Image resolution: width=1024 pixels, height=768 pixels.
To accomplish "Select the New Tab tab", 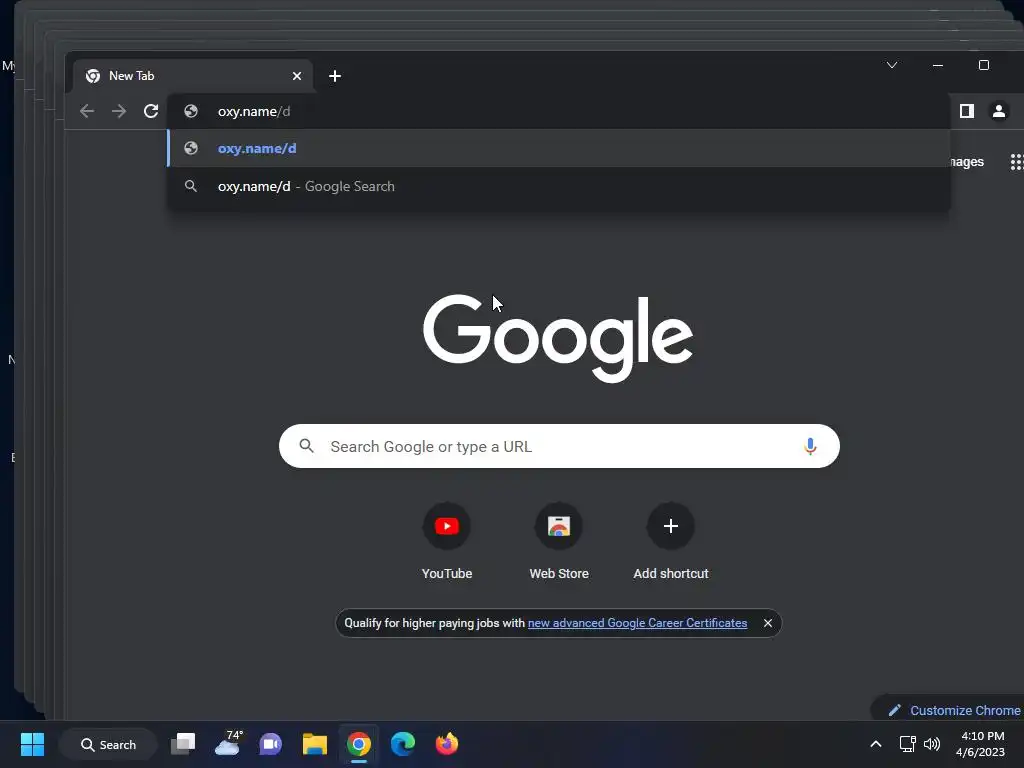I will [x=193, y=76].
